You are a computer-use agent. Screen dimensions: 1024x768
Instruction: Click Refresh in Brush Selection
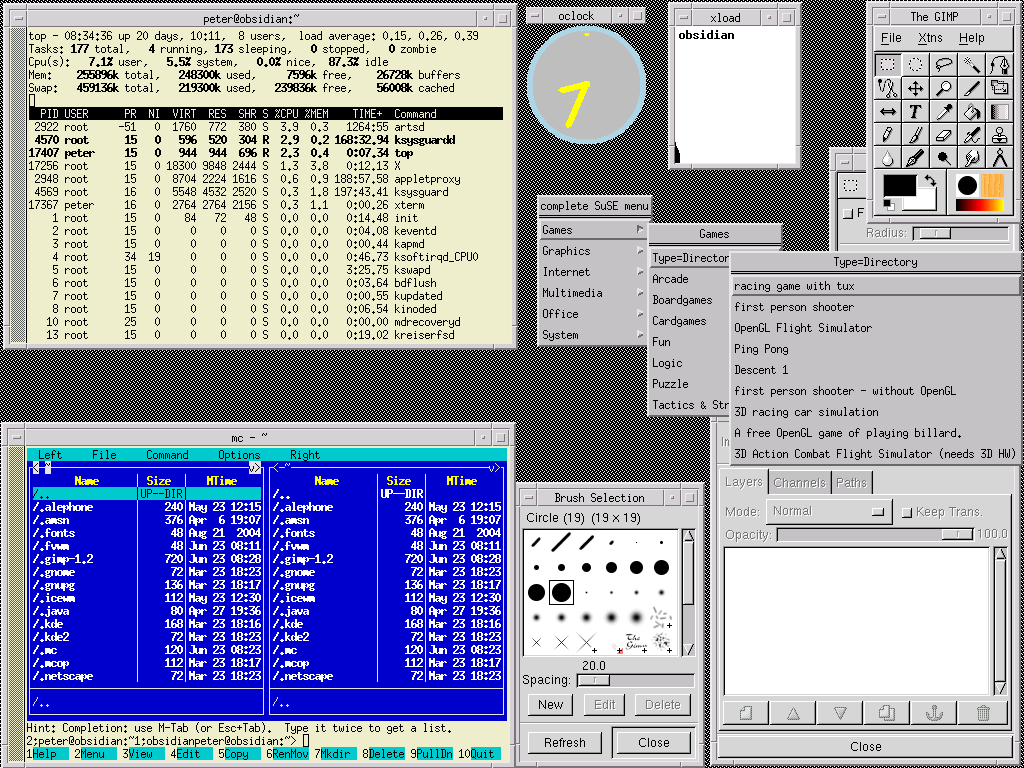point(565,743)
